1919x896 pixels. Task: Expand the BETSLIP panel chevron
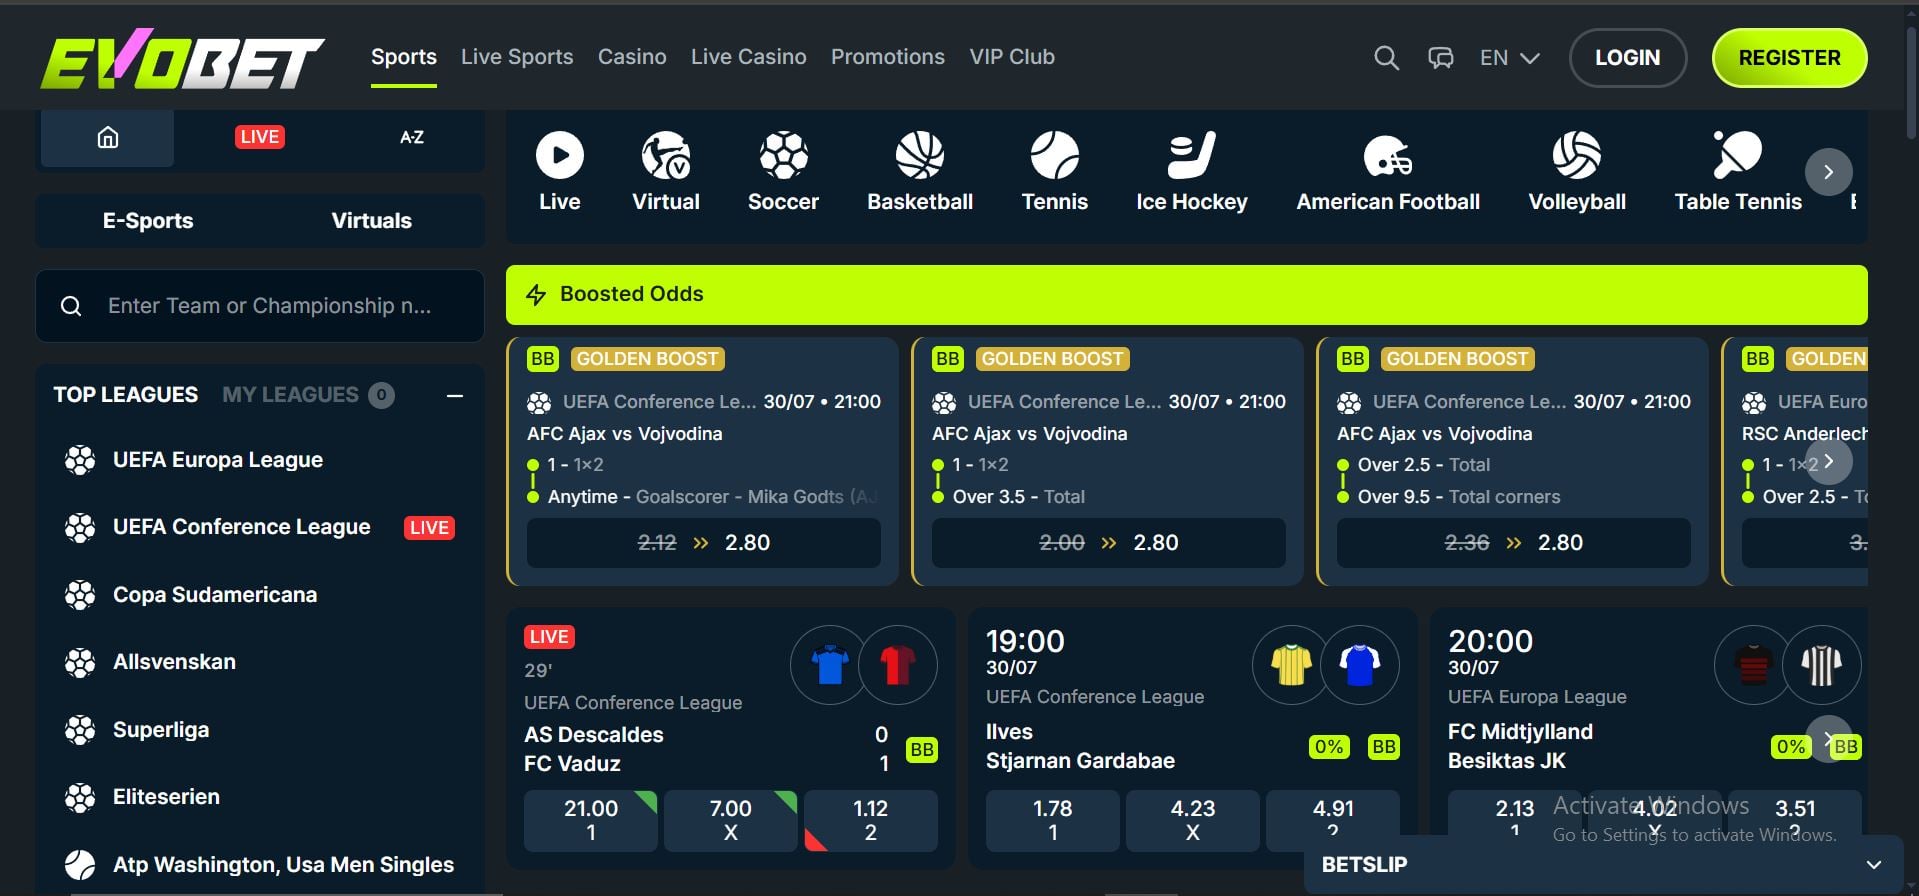(x=1874, y=865)
